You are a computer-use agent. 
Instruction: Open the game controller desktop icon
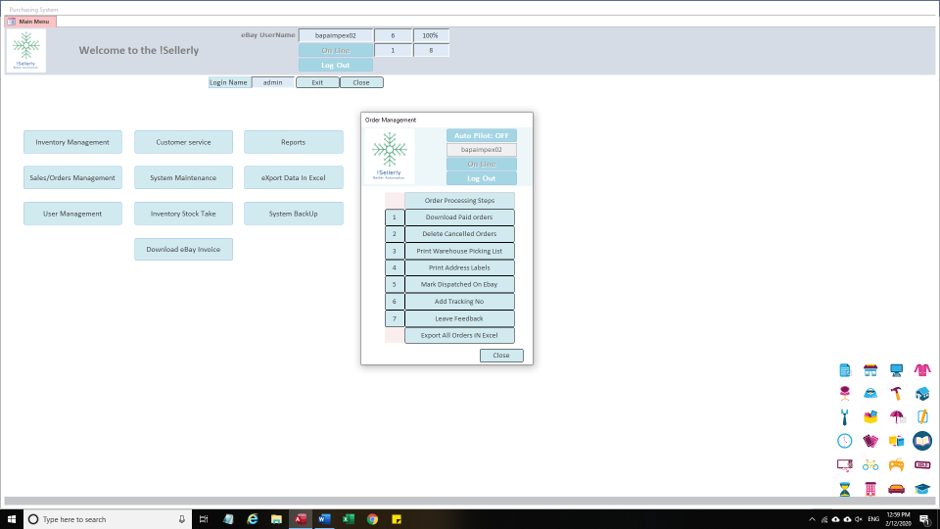coord(896,465)
